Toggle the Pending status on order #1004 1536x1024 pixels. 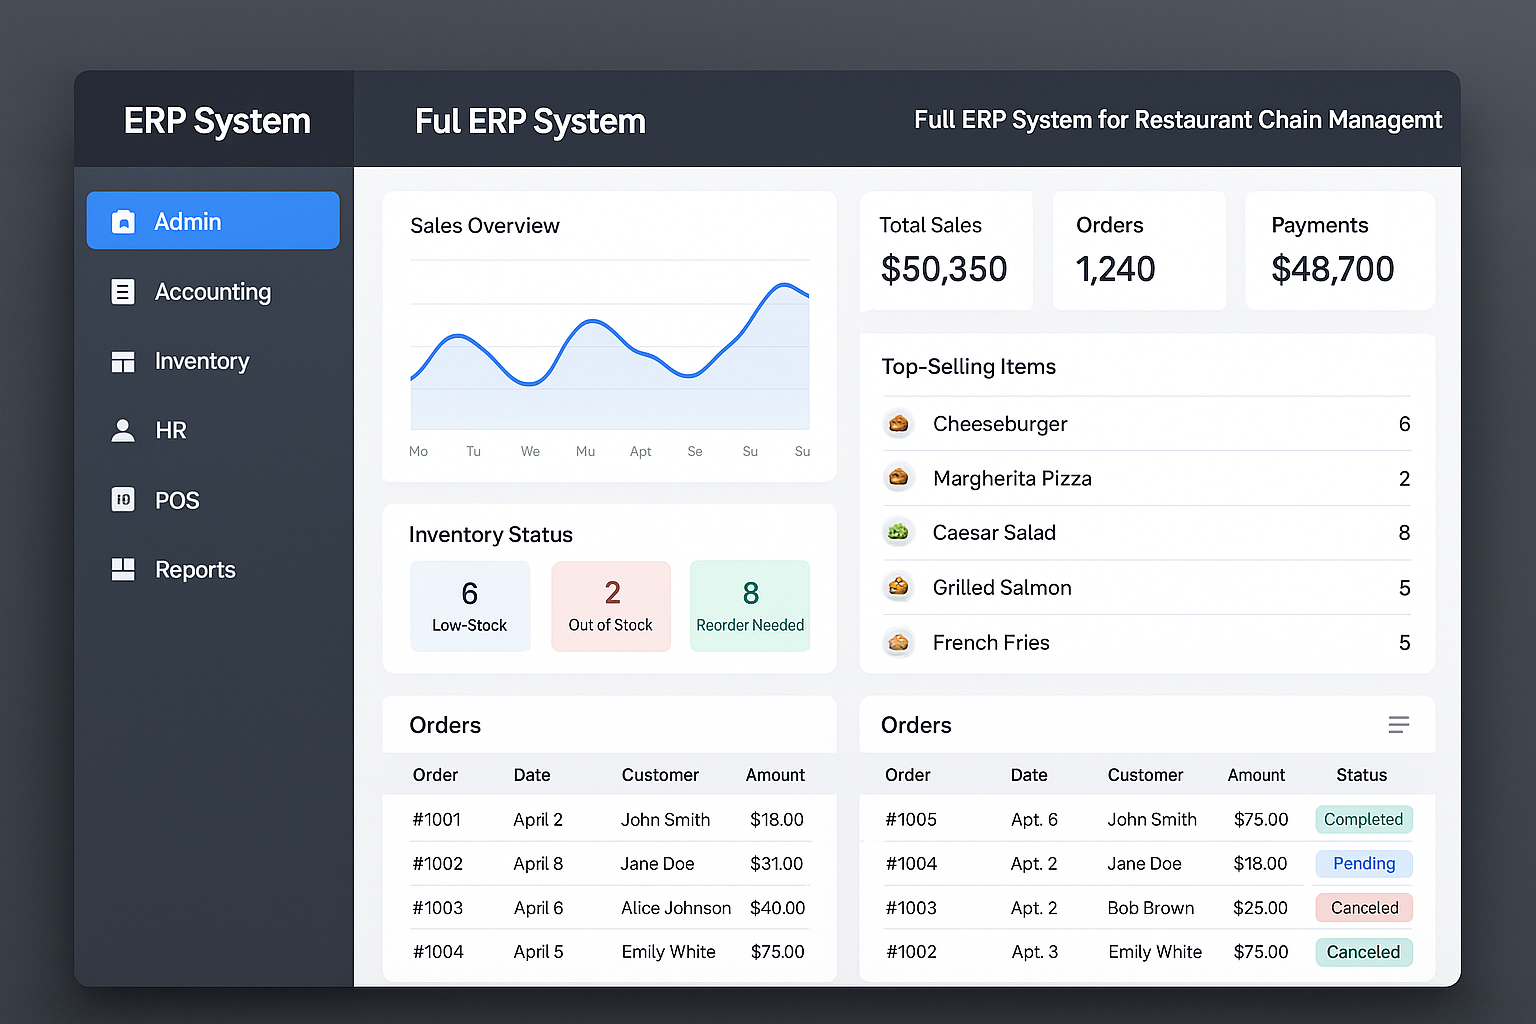1363,863
